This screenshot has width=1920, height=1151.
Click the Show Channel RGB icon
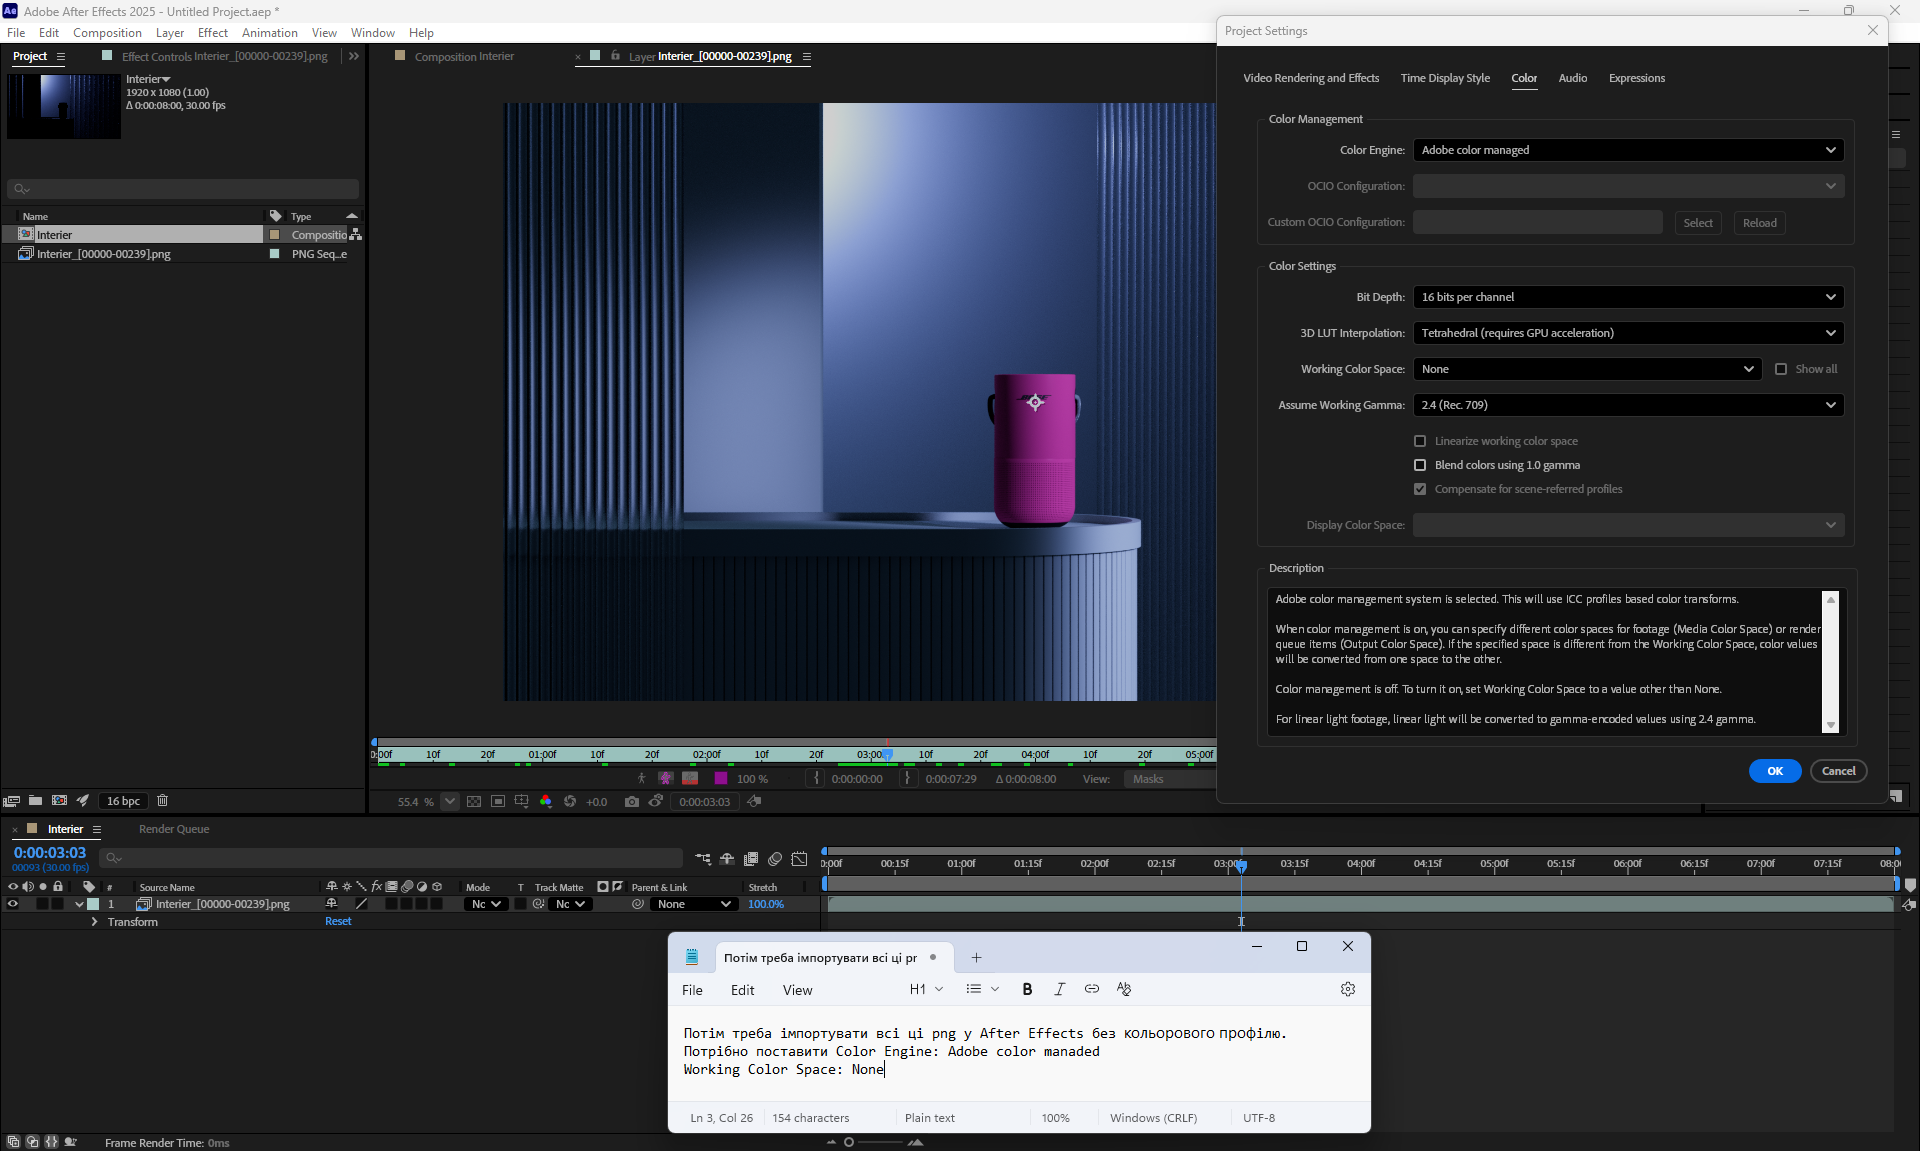(x=546, y=802)
